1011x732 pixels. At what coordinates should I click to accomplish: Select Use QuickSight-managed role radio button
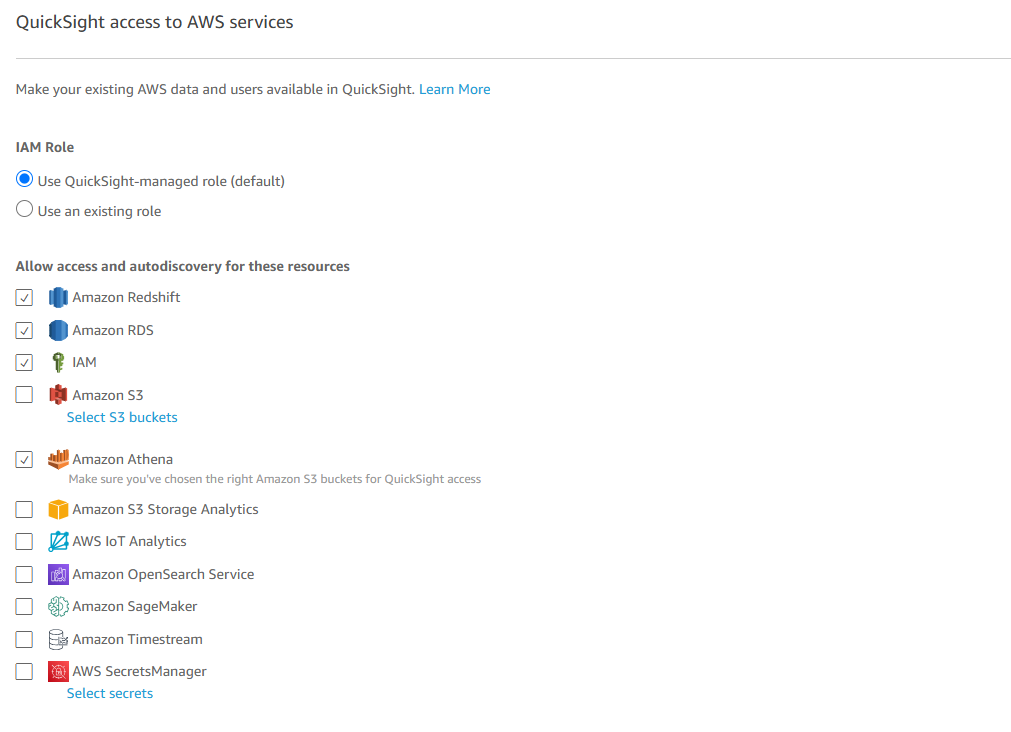click(x=25, y=179)
